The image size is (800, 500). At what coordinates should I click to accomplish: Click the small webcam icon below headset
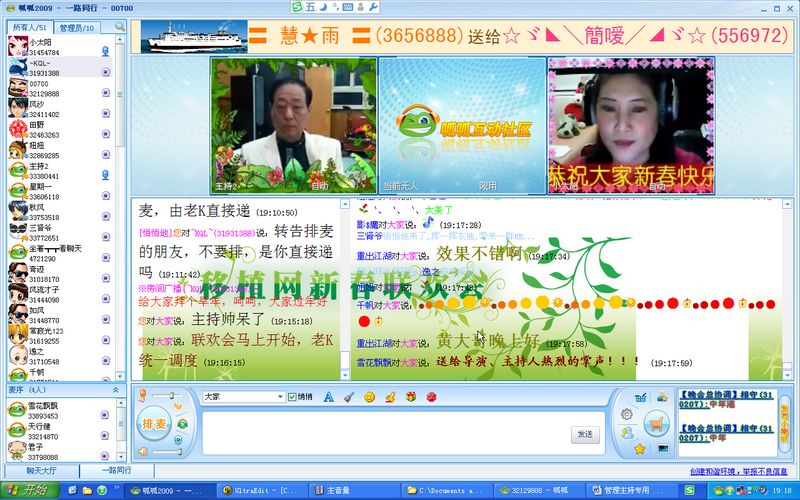coord(178,439)
